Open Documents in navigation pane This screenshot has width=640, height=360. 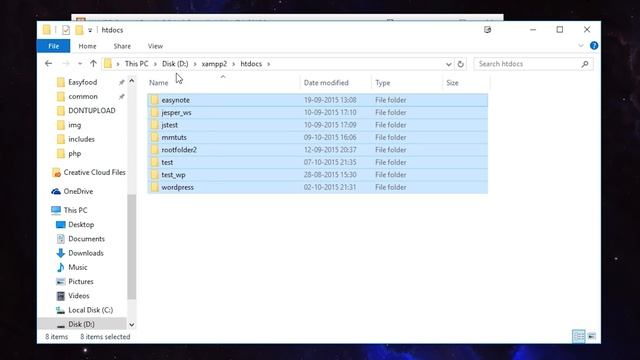click(86, 239)
